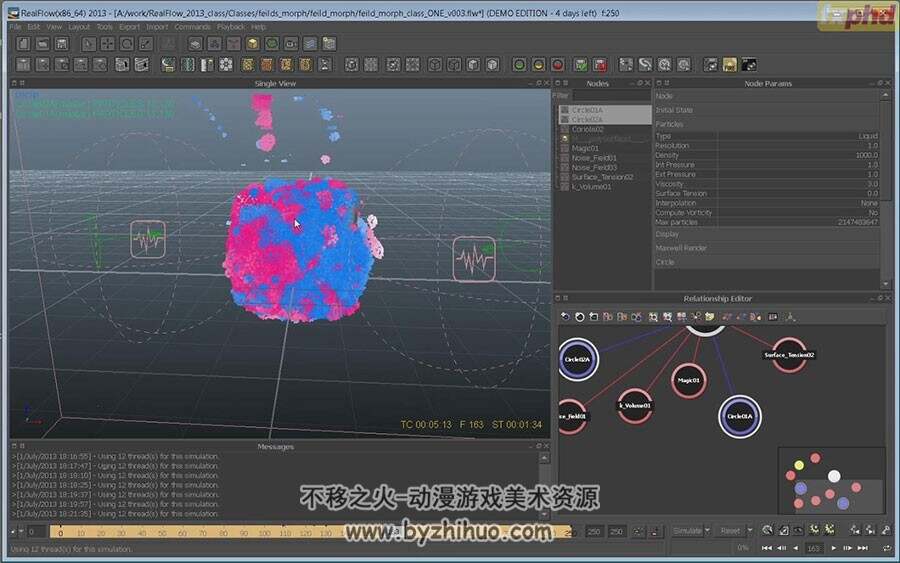Click the Simulate button

coord(687,531)
